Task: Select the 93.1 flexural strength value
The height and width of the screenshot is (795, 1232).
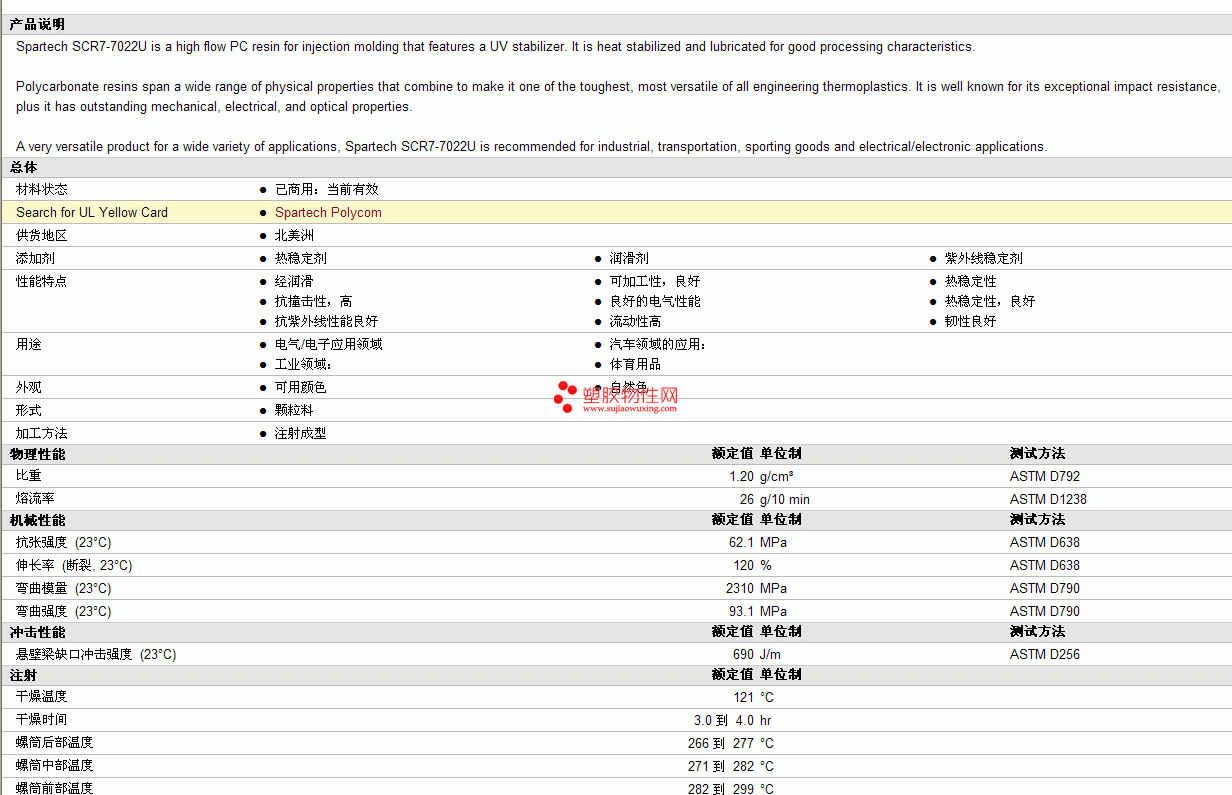Action: (x=741, y=611)
